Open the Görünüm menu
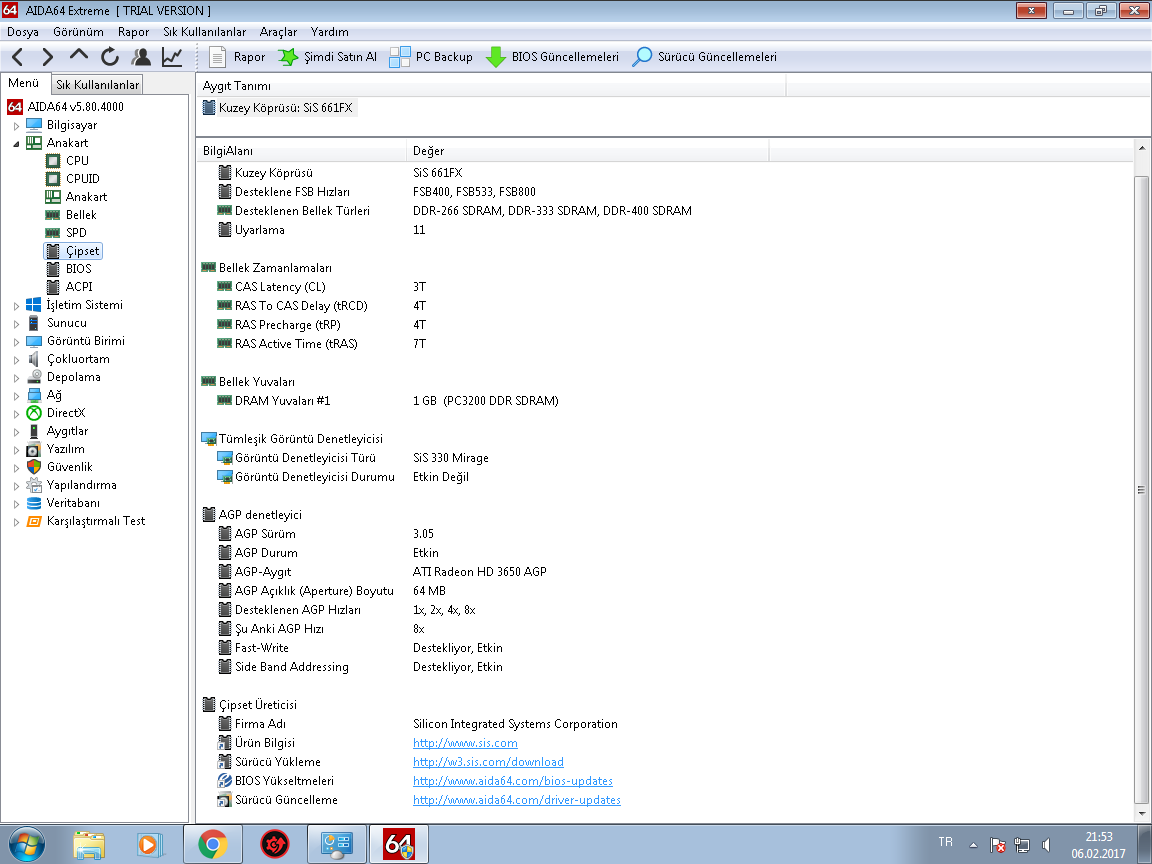This screenshot has height=864, width=1152. 78,32
